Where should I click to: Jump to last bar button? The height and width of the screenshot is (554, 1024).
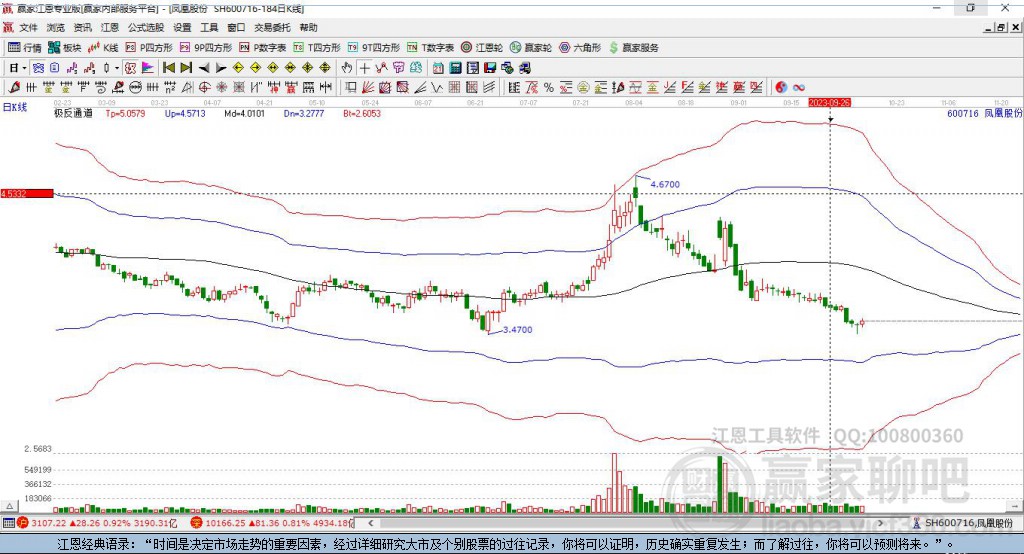[186, 68]
